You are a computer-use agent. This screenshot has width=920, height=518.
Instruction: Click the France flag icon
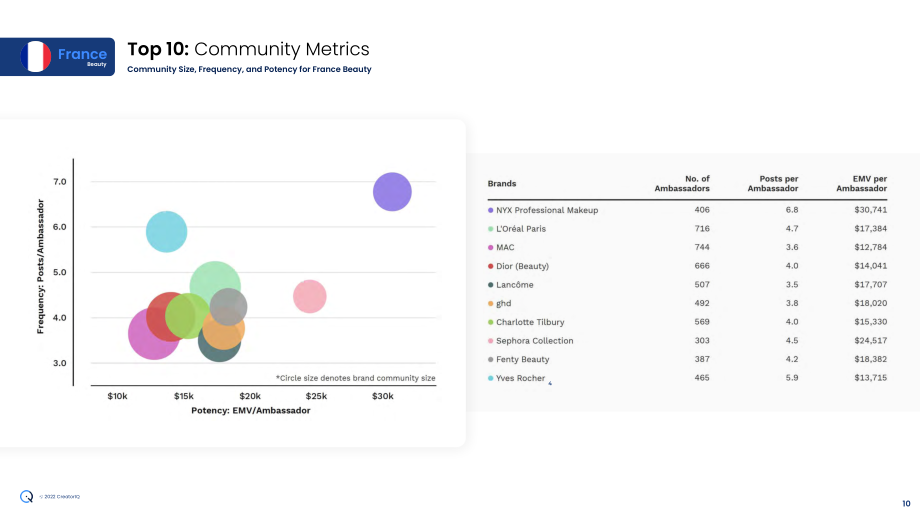coord(36,56)
